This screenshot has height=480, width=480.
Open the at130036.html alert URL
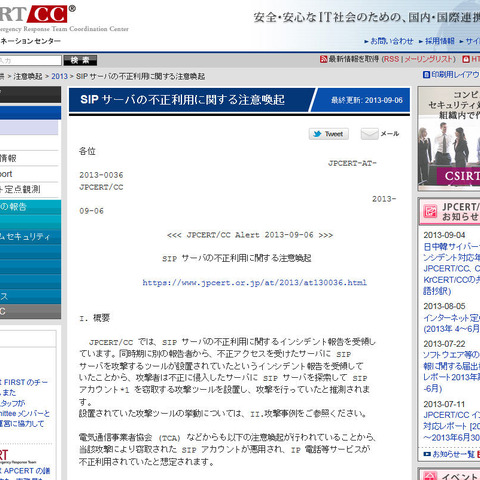click(255, 283)
